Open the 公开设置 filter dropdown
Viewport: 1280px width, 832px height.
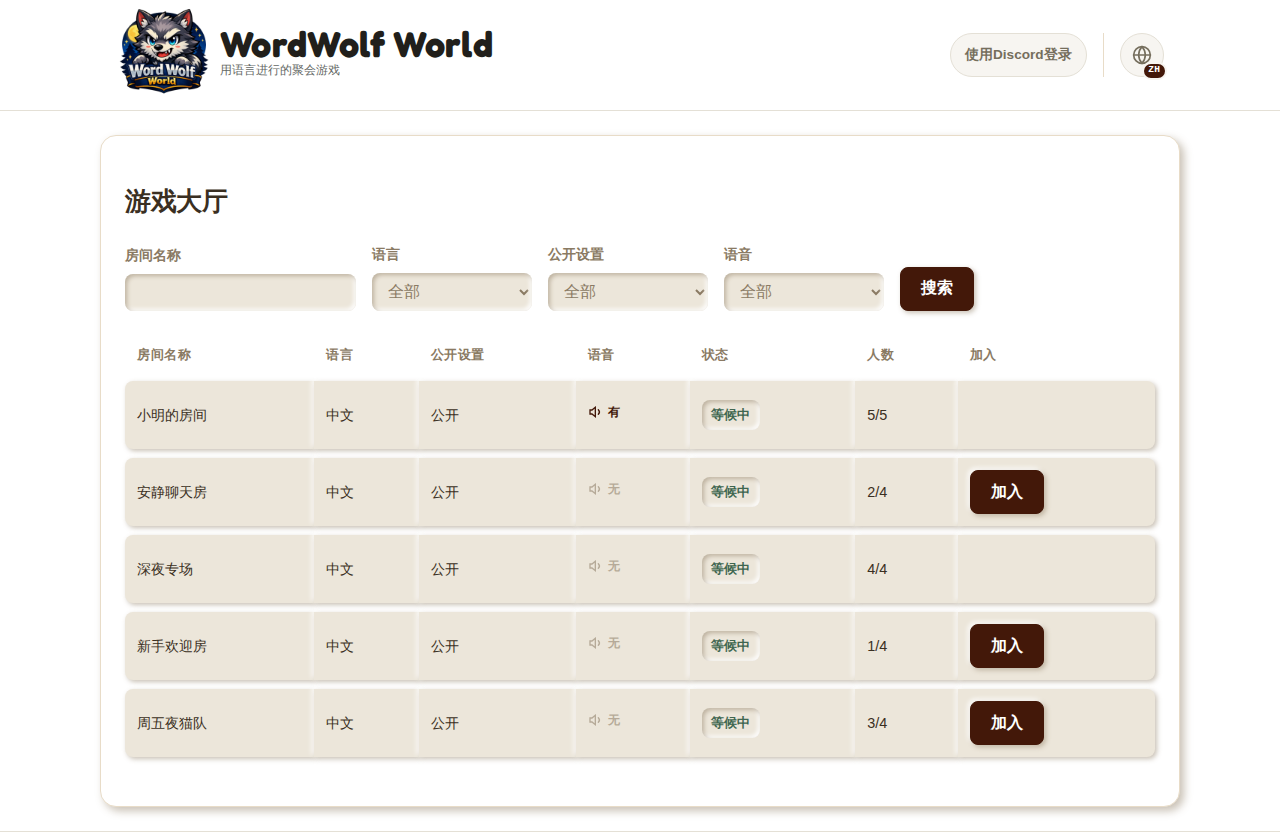point(628,292)
